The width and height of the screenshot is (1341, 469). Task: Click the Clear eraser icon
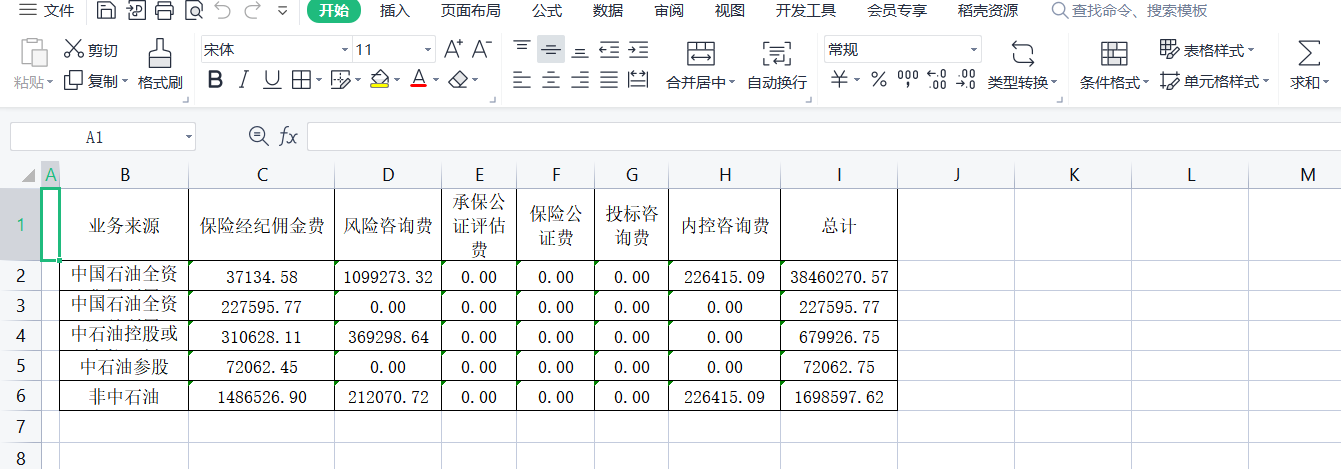coord(458,80)
